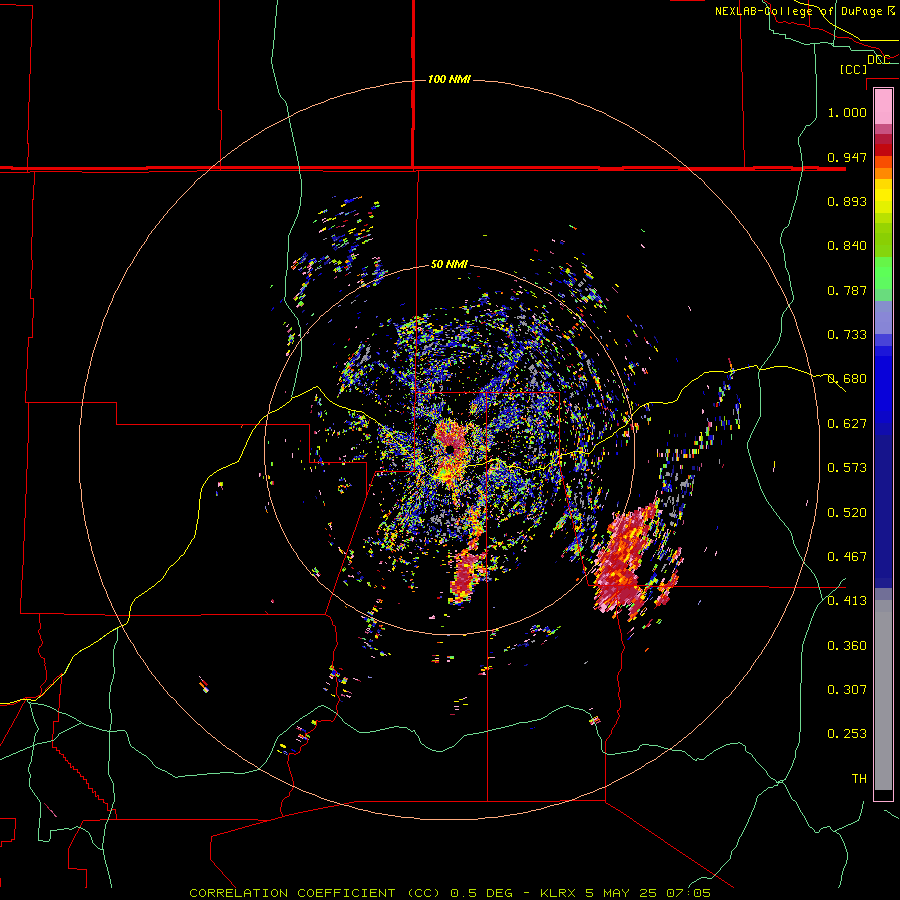Image resolution: width=900 pixels, height=900 pixels.
Task: Click the [CC] legend title
Action: pos(854,69)
